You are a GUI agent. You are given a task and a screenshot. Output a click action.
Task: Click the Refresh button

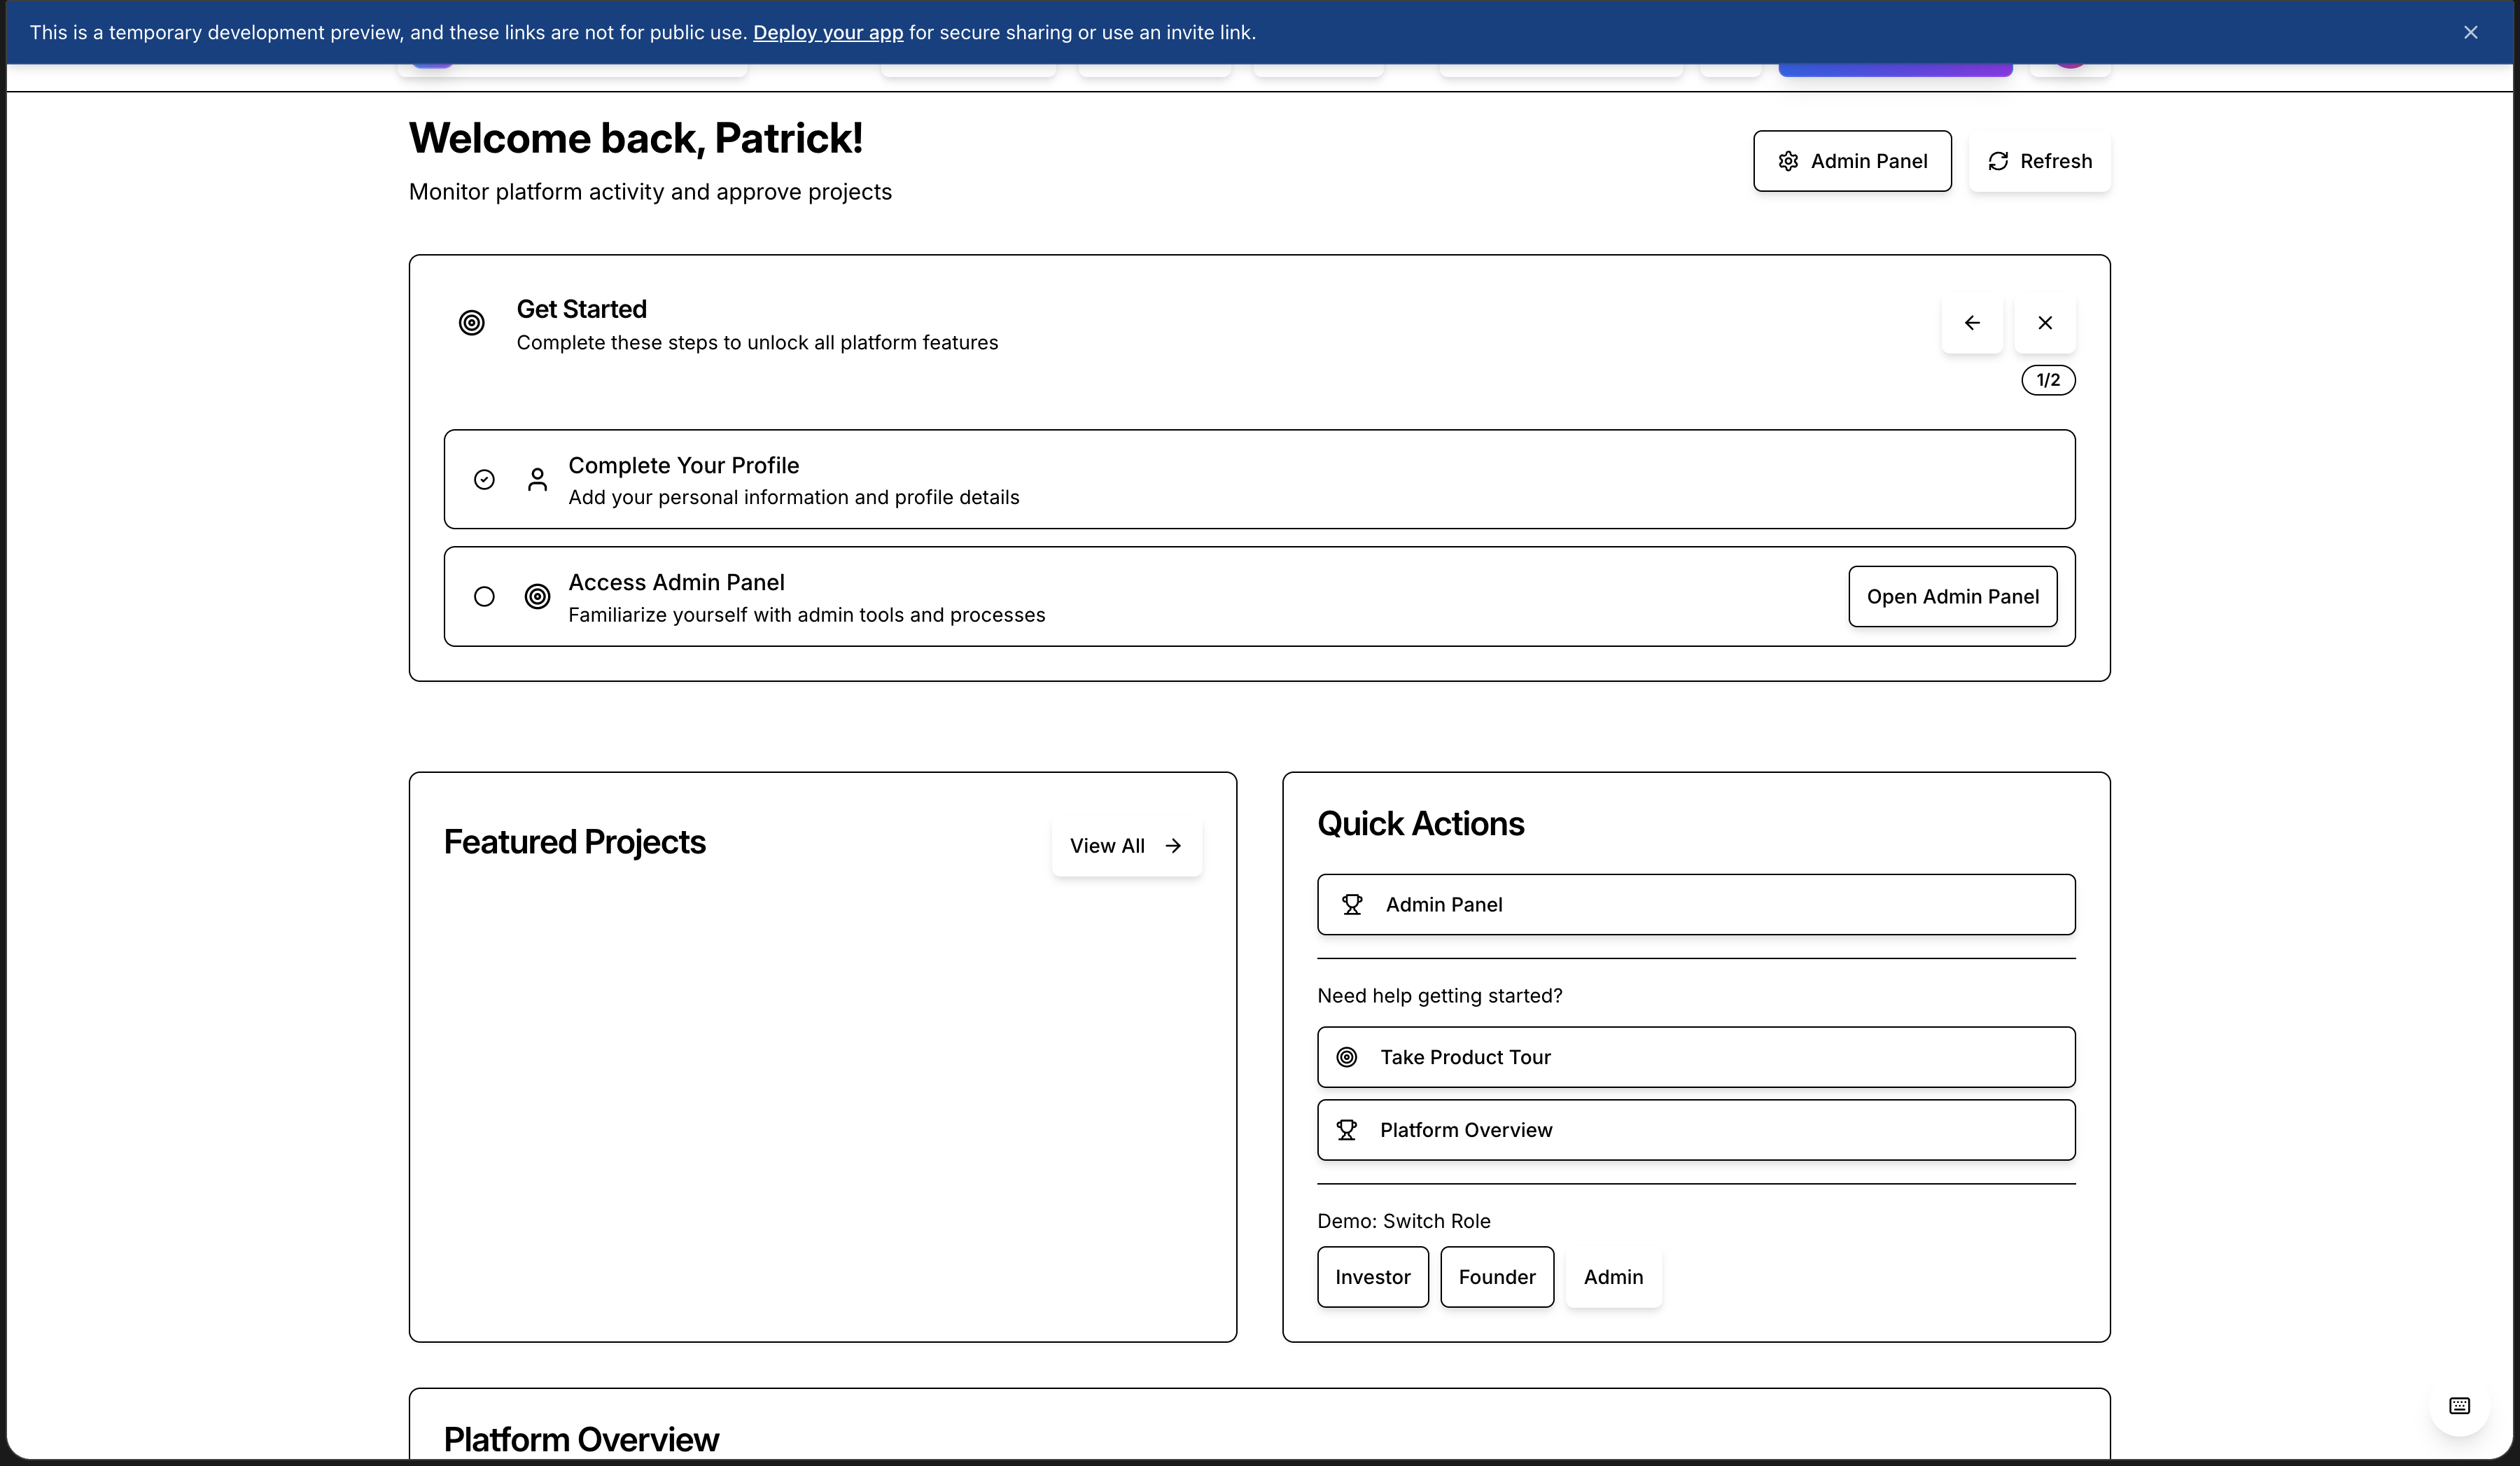[x=2039, y=161]
